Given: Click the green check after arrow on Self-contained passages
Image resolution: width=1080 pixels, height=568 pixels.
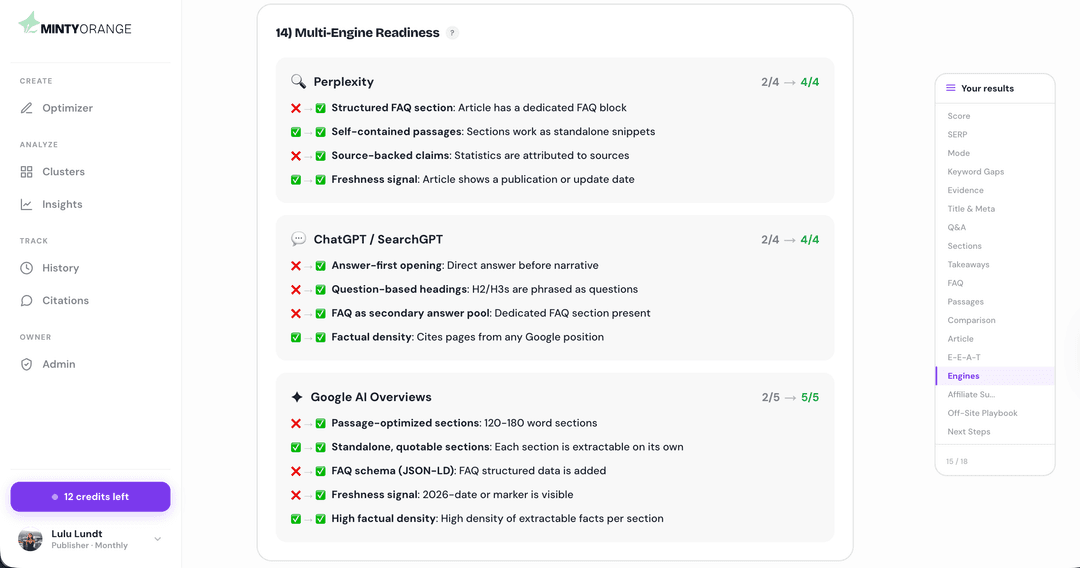Looking at the screenshot, I should pos(320,132).
